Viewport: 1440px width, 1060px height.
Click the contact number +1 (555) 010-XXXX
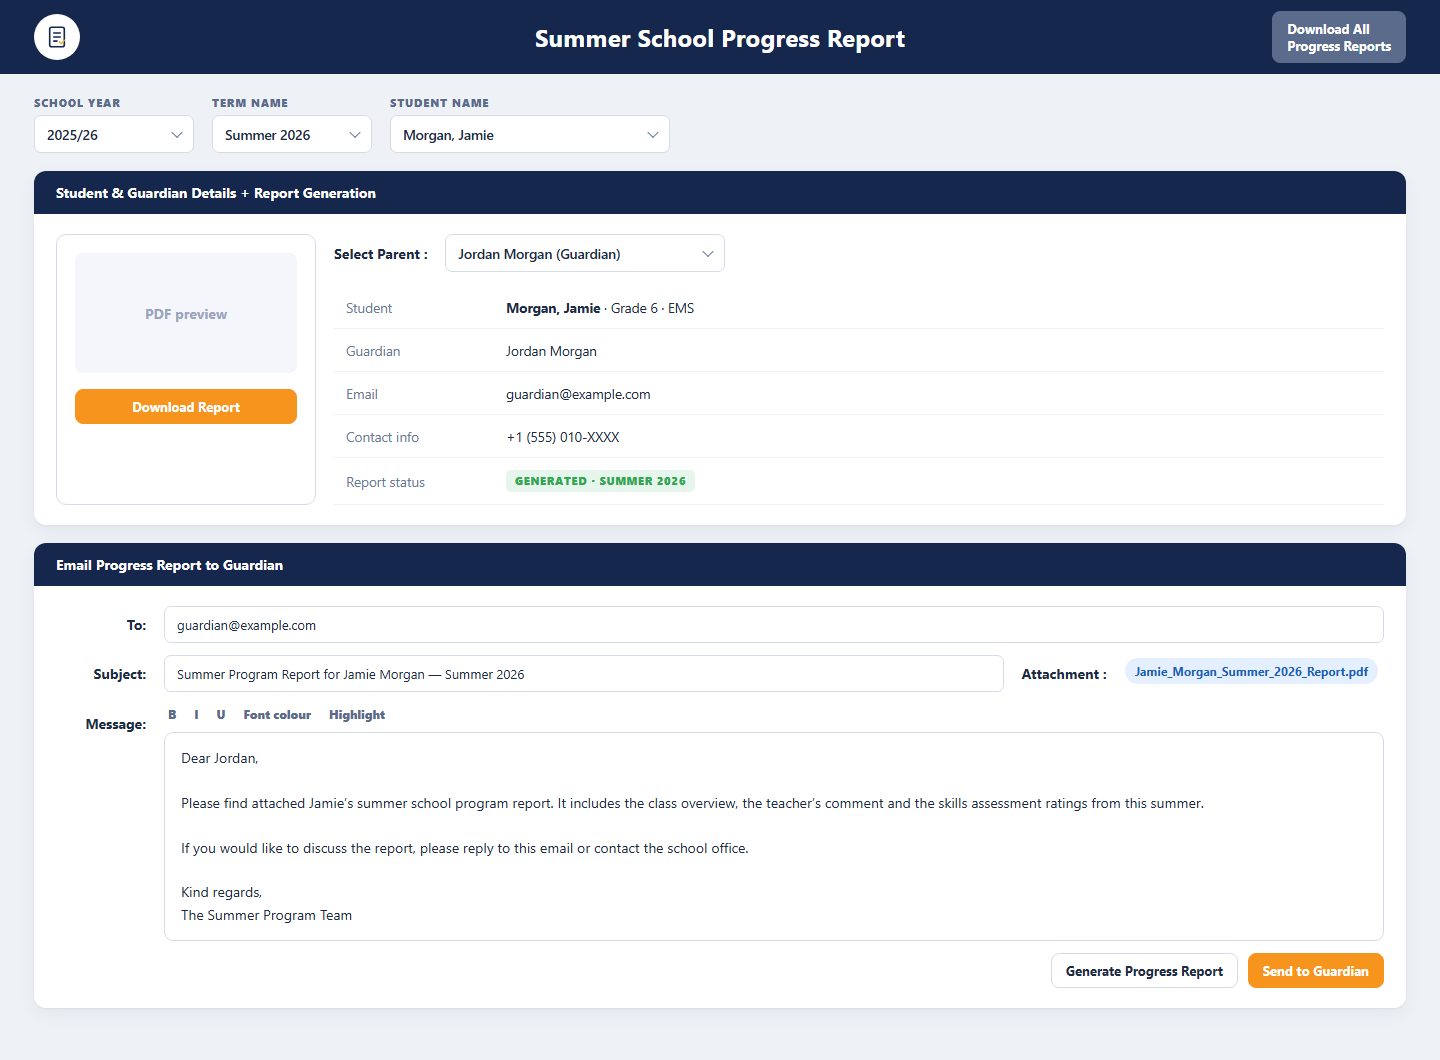coord(563,437)
